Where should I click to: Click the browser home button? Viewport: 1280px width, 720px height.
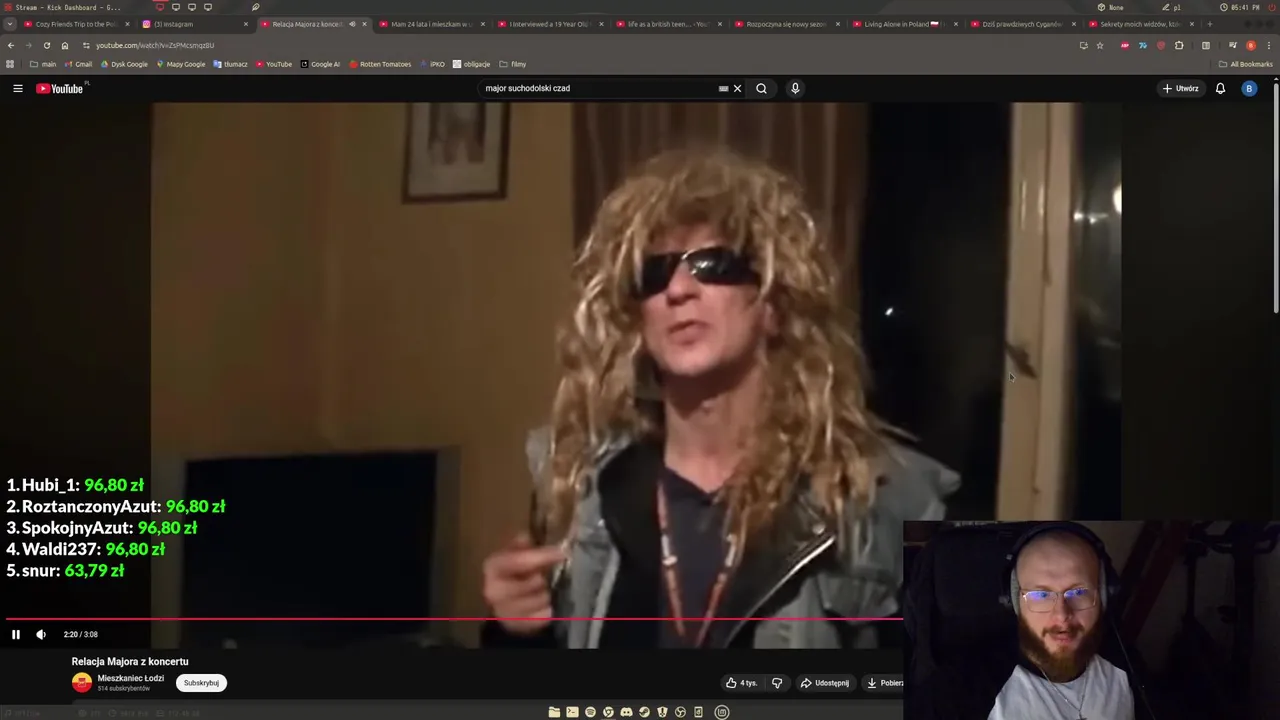click(x=64, y=45)
